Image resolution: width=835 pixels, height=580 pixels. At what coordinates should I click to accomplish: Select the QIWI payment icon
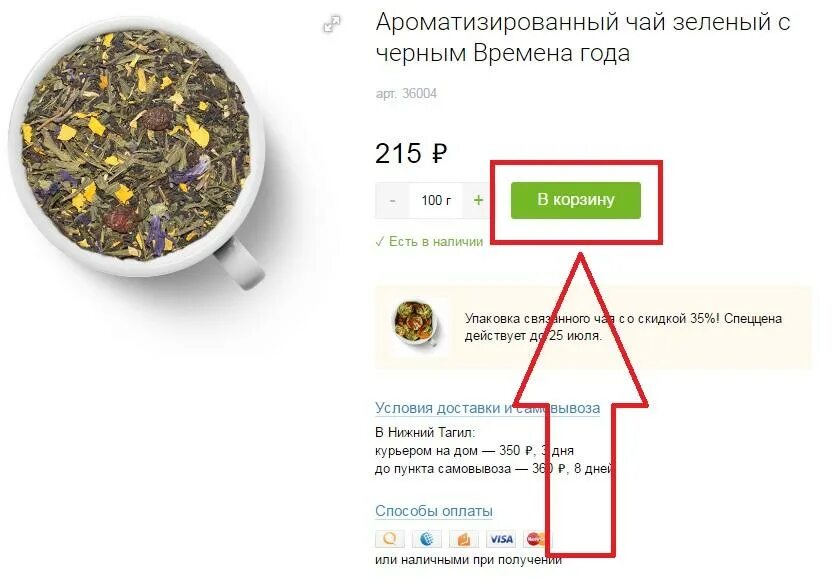pyautogui.click(x=389, y=539)
